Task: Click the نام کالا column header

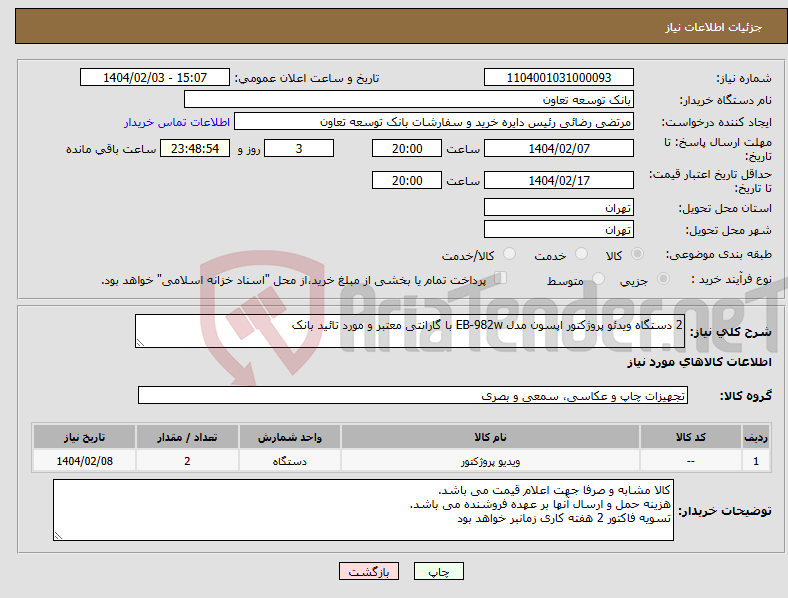Action: 490,437
